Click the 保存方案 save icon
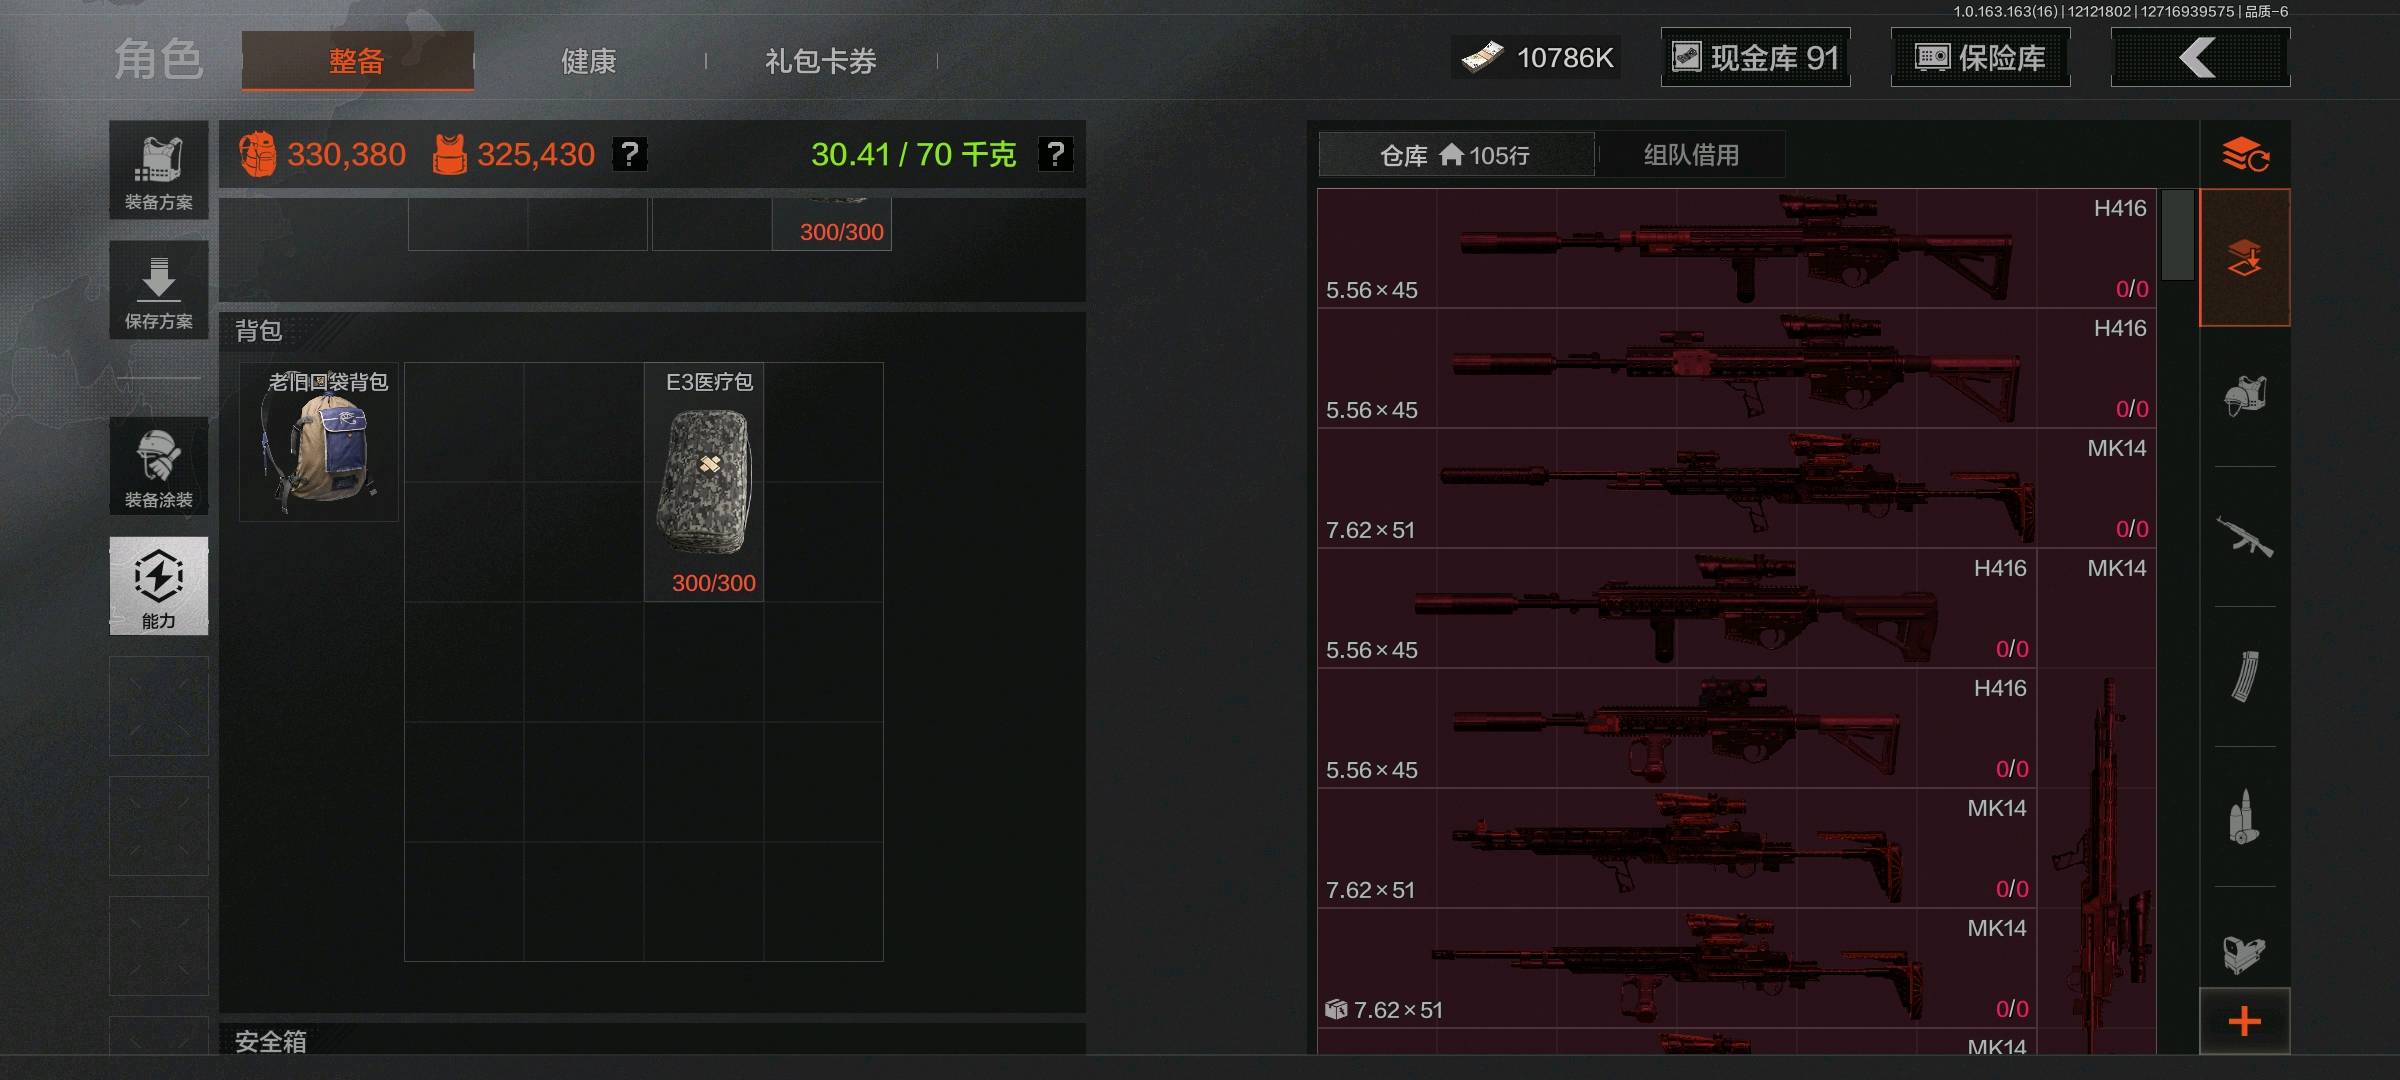The width and height of the screenshot is (2400, 1080). [159, 290]
